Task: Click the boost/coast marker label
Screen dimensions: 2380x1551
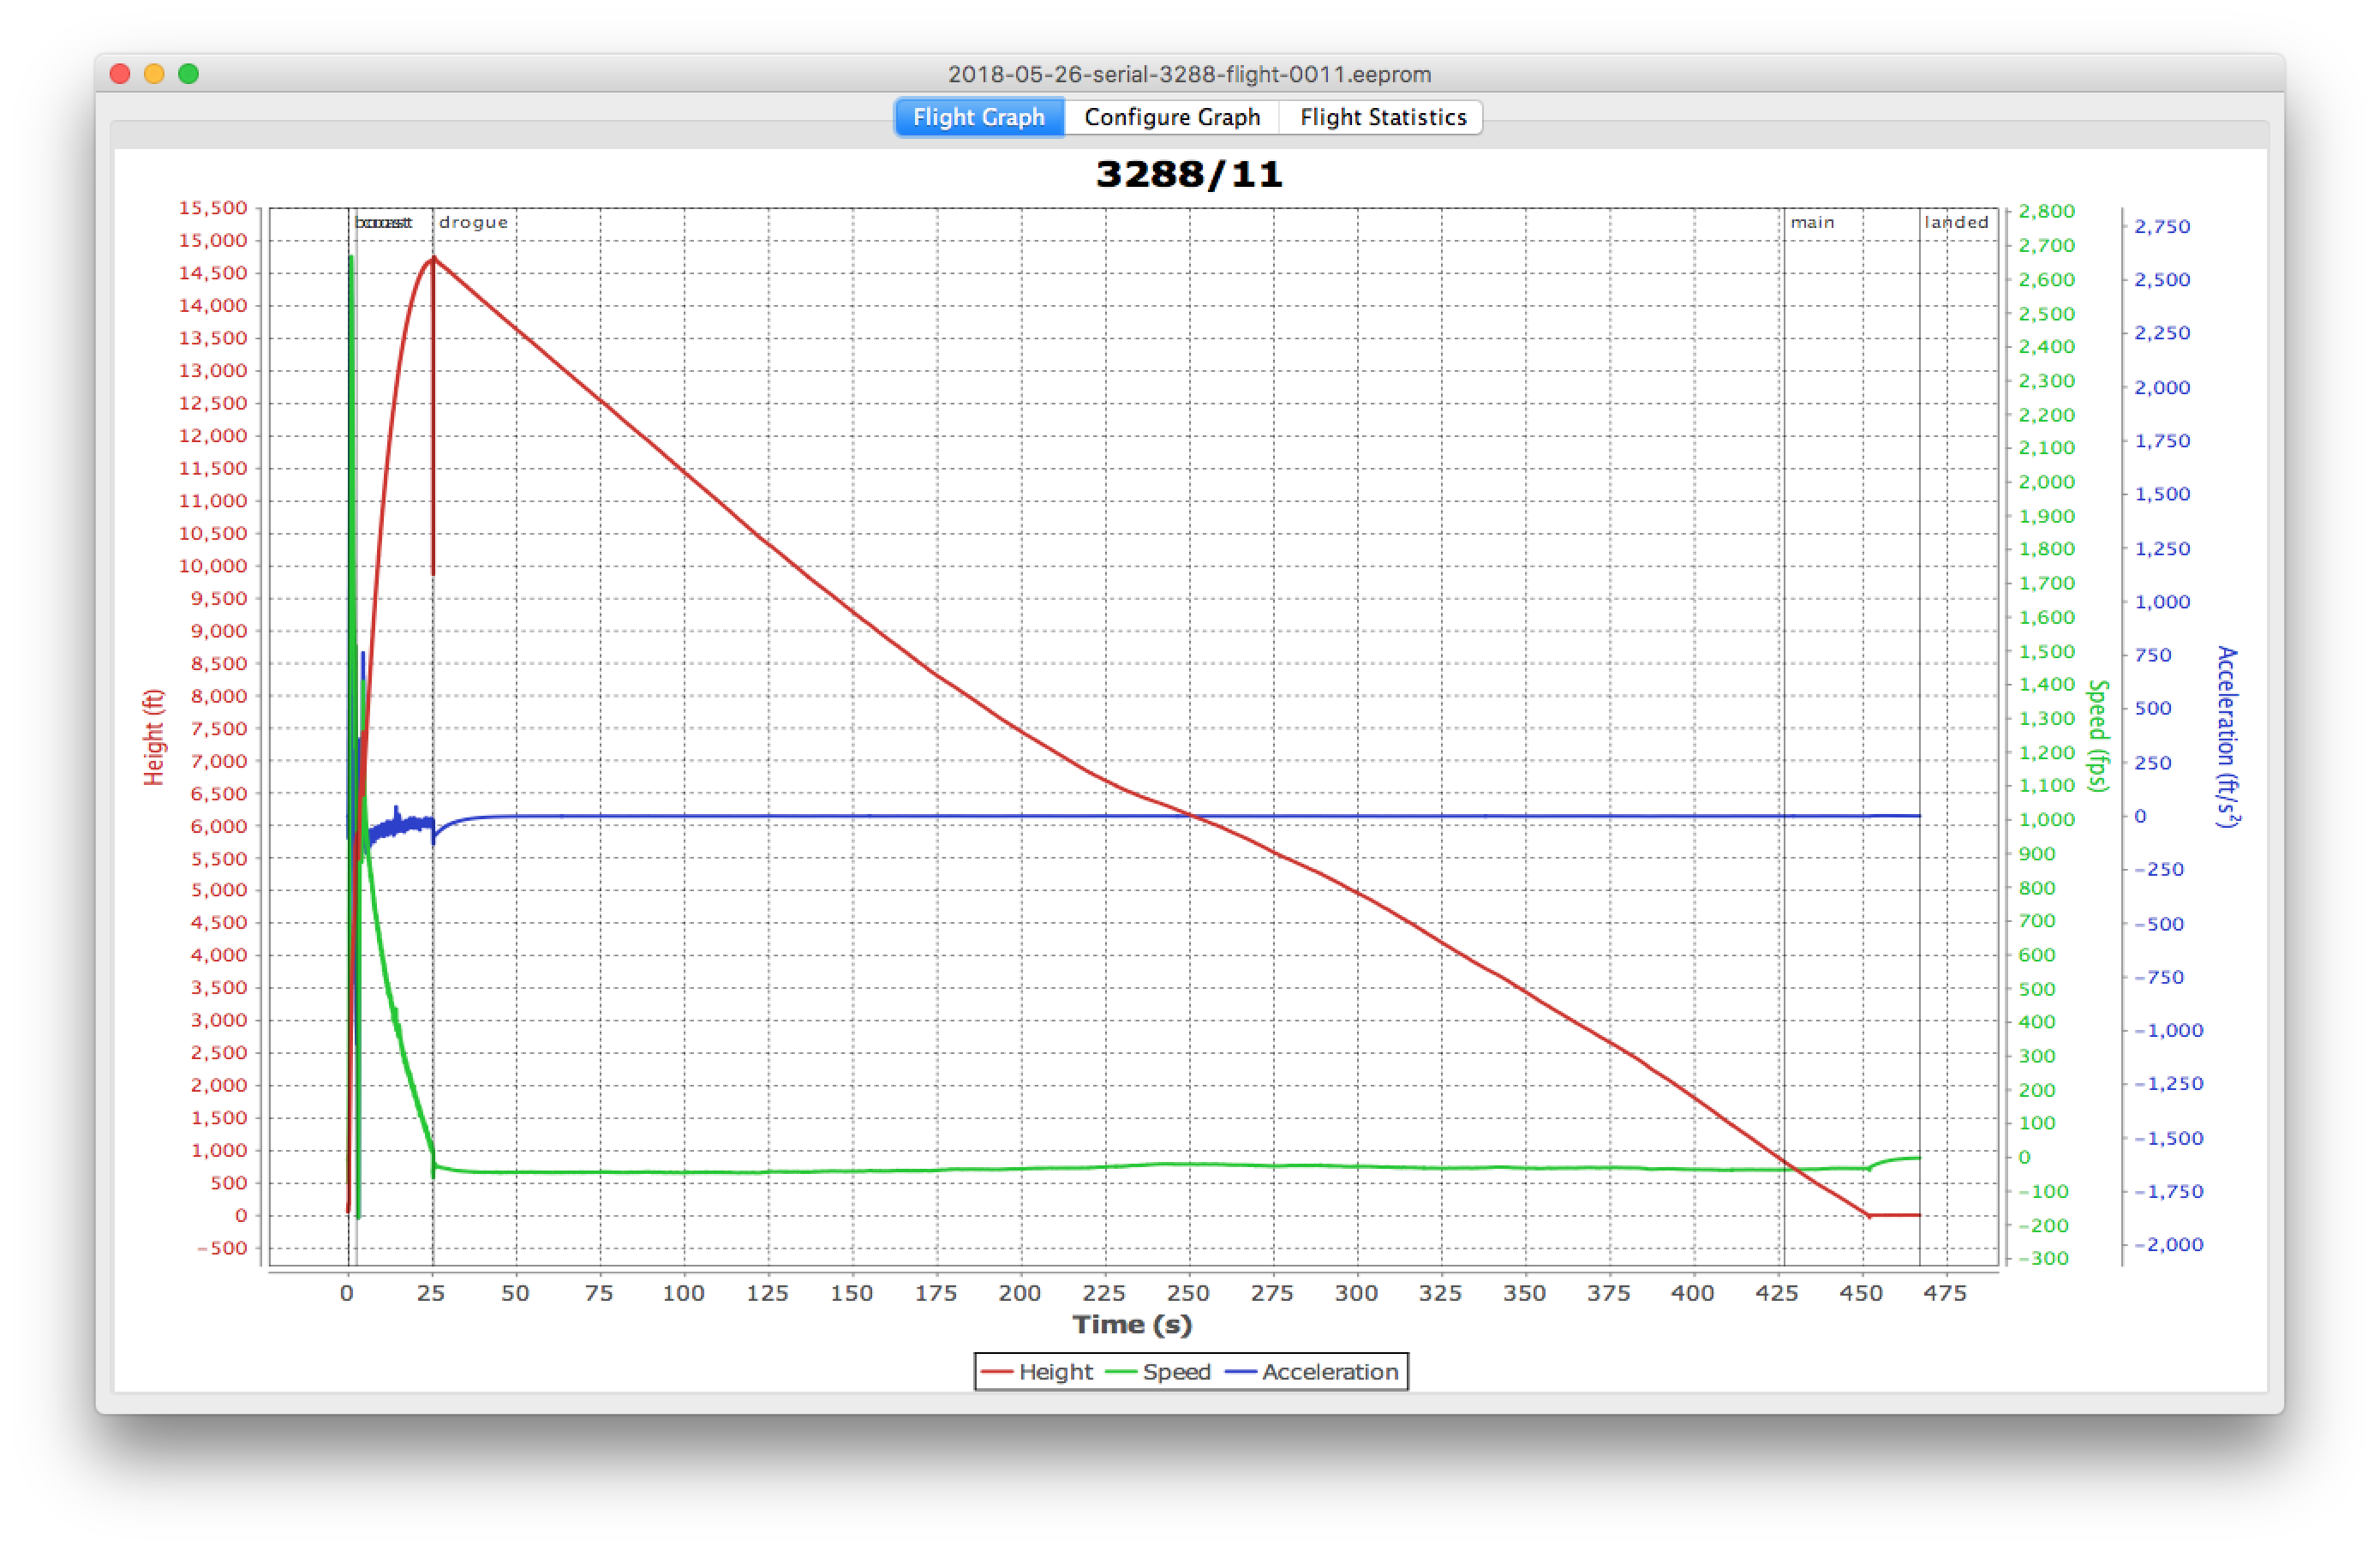Action: [x=383, y=222]
